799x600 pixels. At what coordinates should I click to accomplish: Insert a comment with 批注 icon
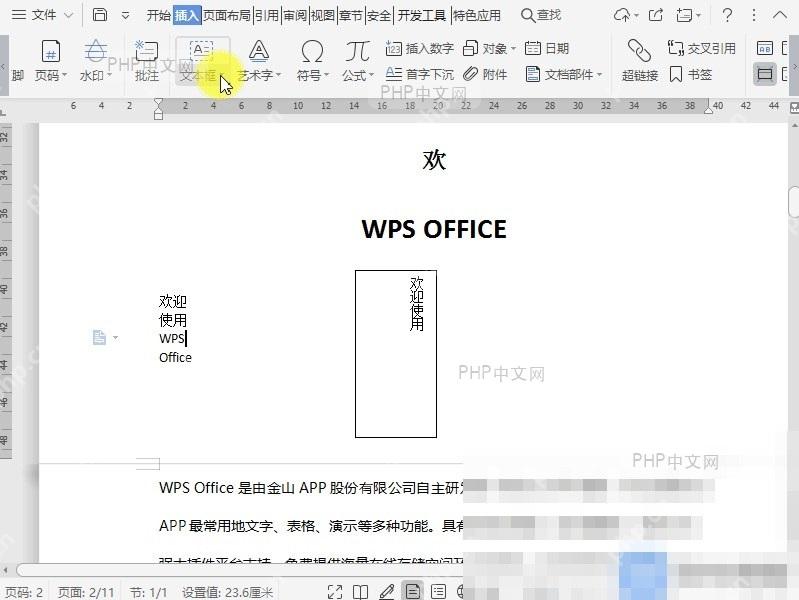147,51
